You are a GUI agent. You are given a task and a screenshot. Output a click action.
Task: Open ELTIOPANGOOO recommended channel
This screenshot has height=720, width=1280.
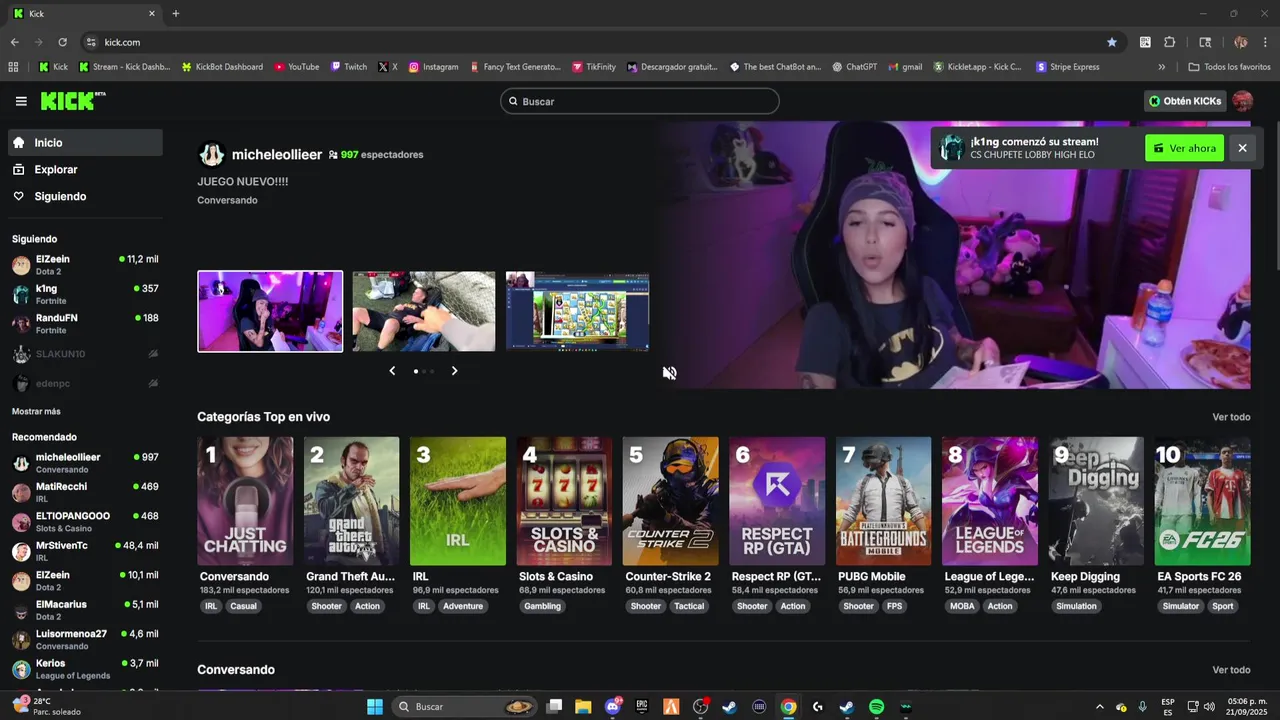pos(85,521)
